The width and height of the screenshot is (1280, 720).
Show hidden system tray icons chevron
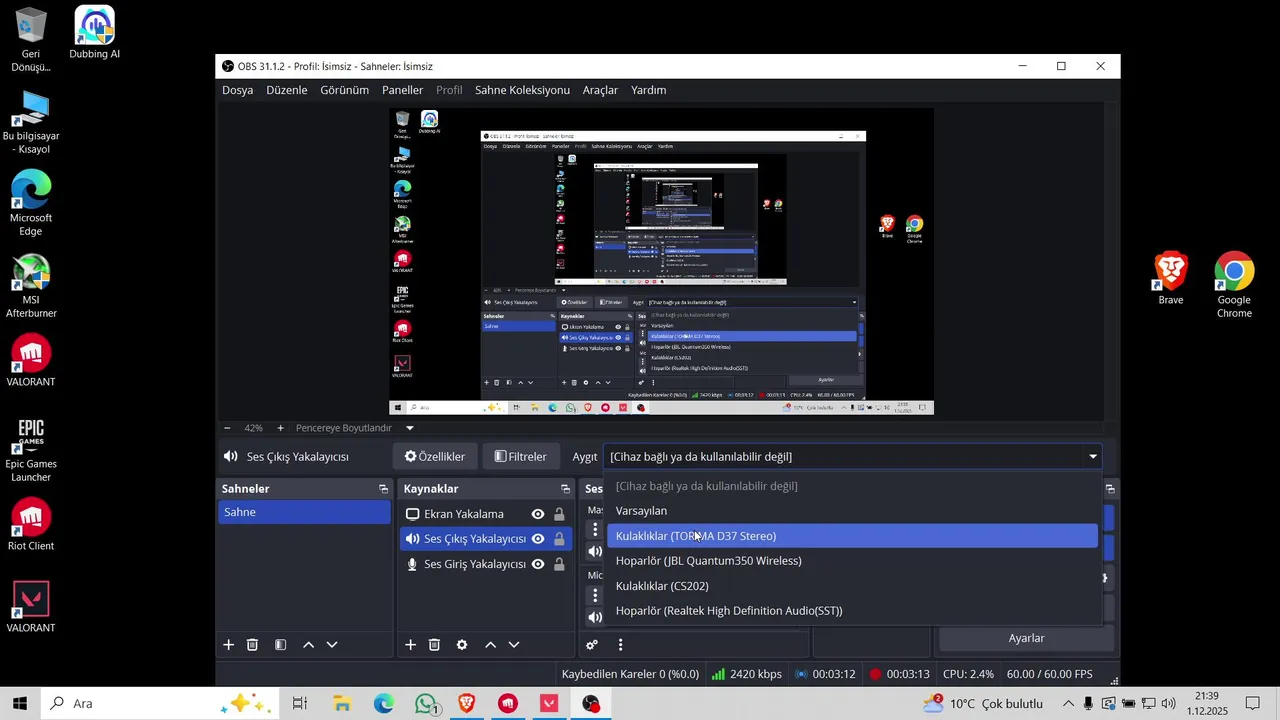[1068, 703]
